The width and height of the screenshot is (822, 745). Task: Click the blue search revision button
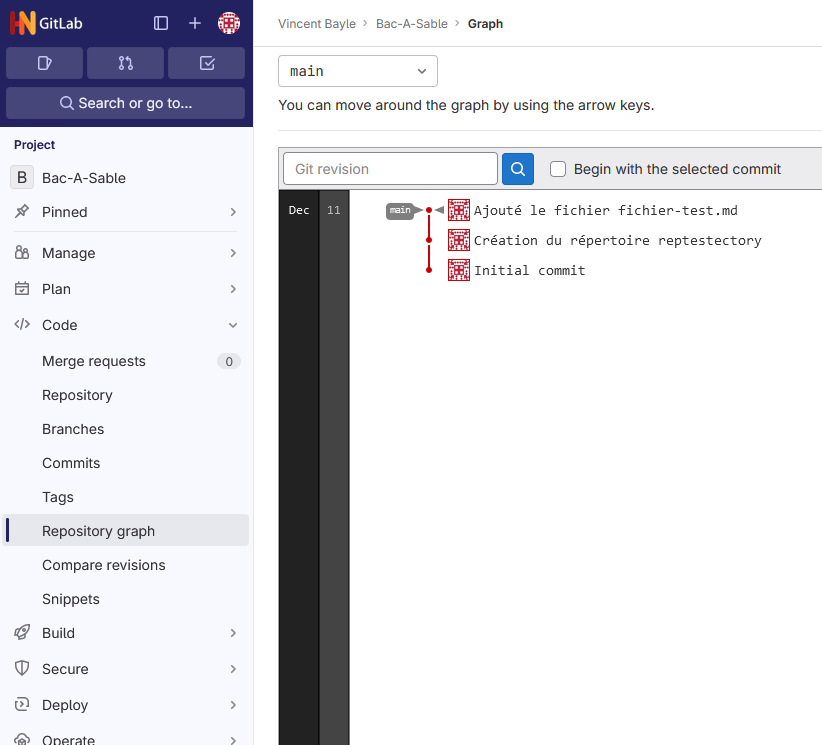(517, 169)
